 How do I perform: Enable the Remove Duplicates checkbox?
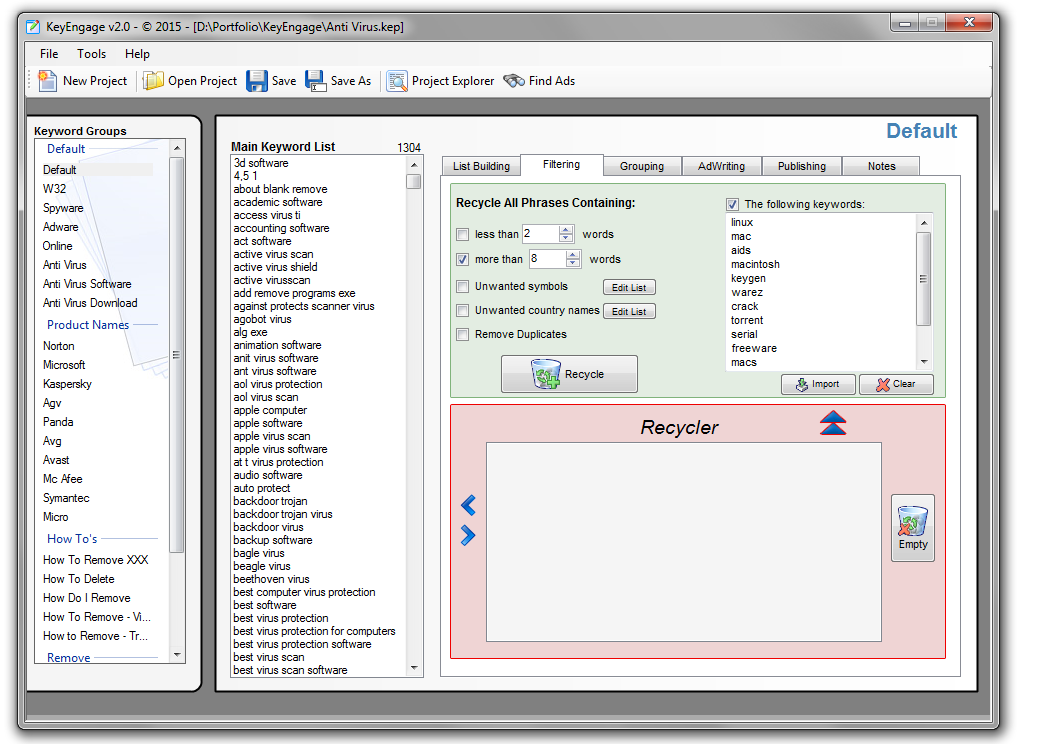(462, 335)
